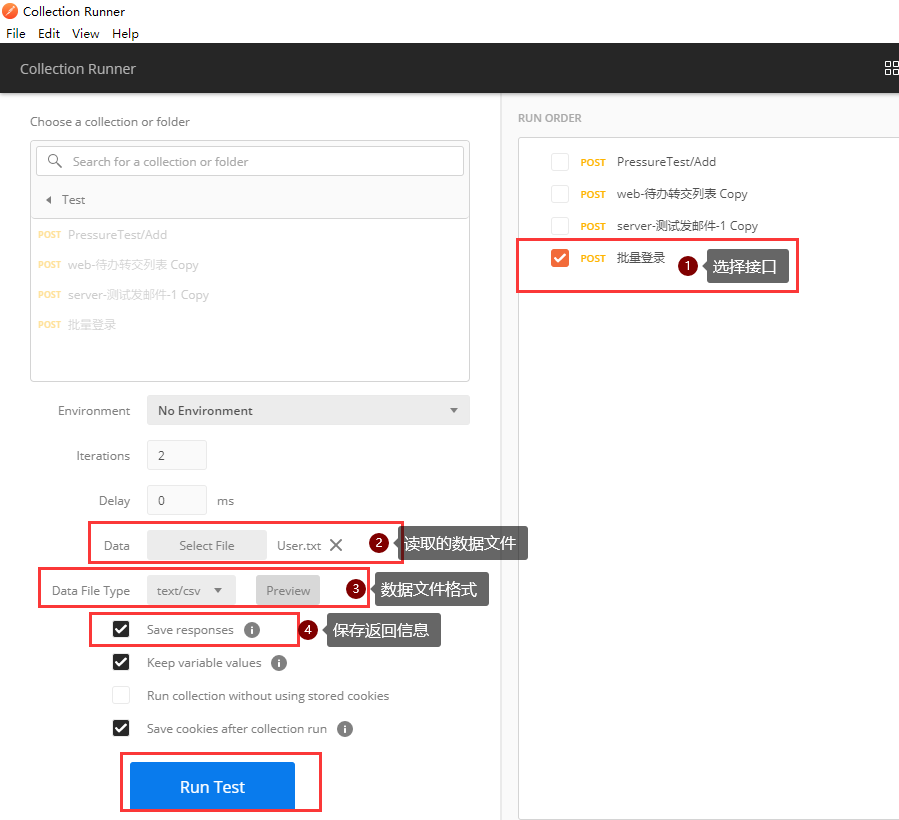Enable Run collection without using stored cookies
This screenshot has height=820, width=899.
[121, 695]
